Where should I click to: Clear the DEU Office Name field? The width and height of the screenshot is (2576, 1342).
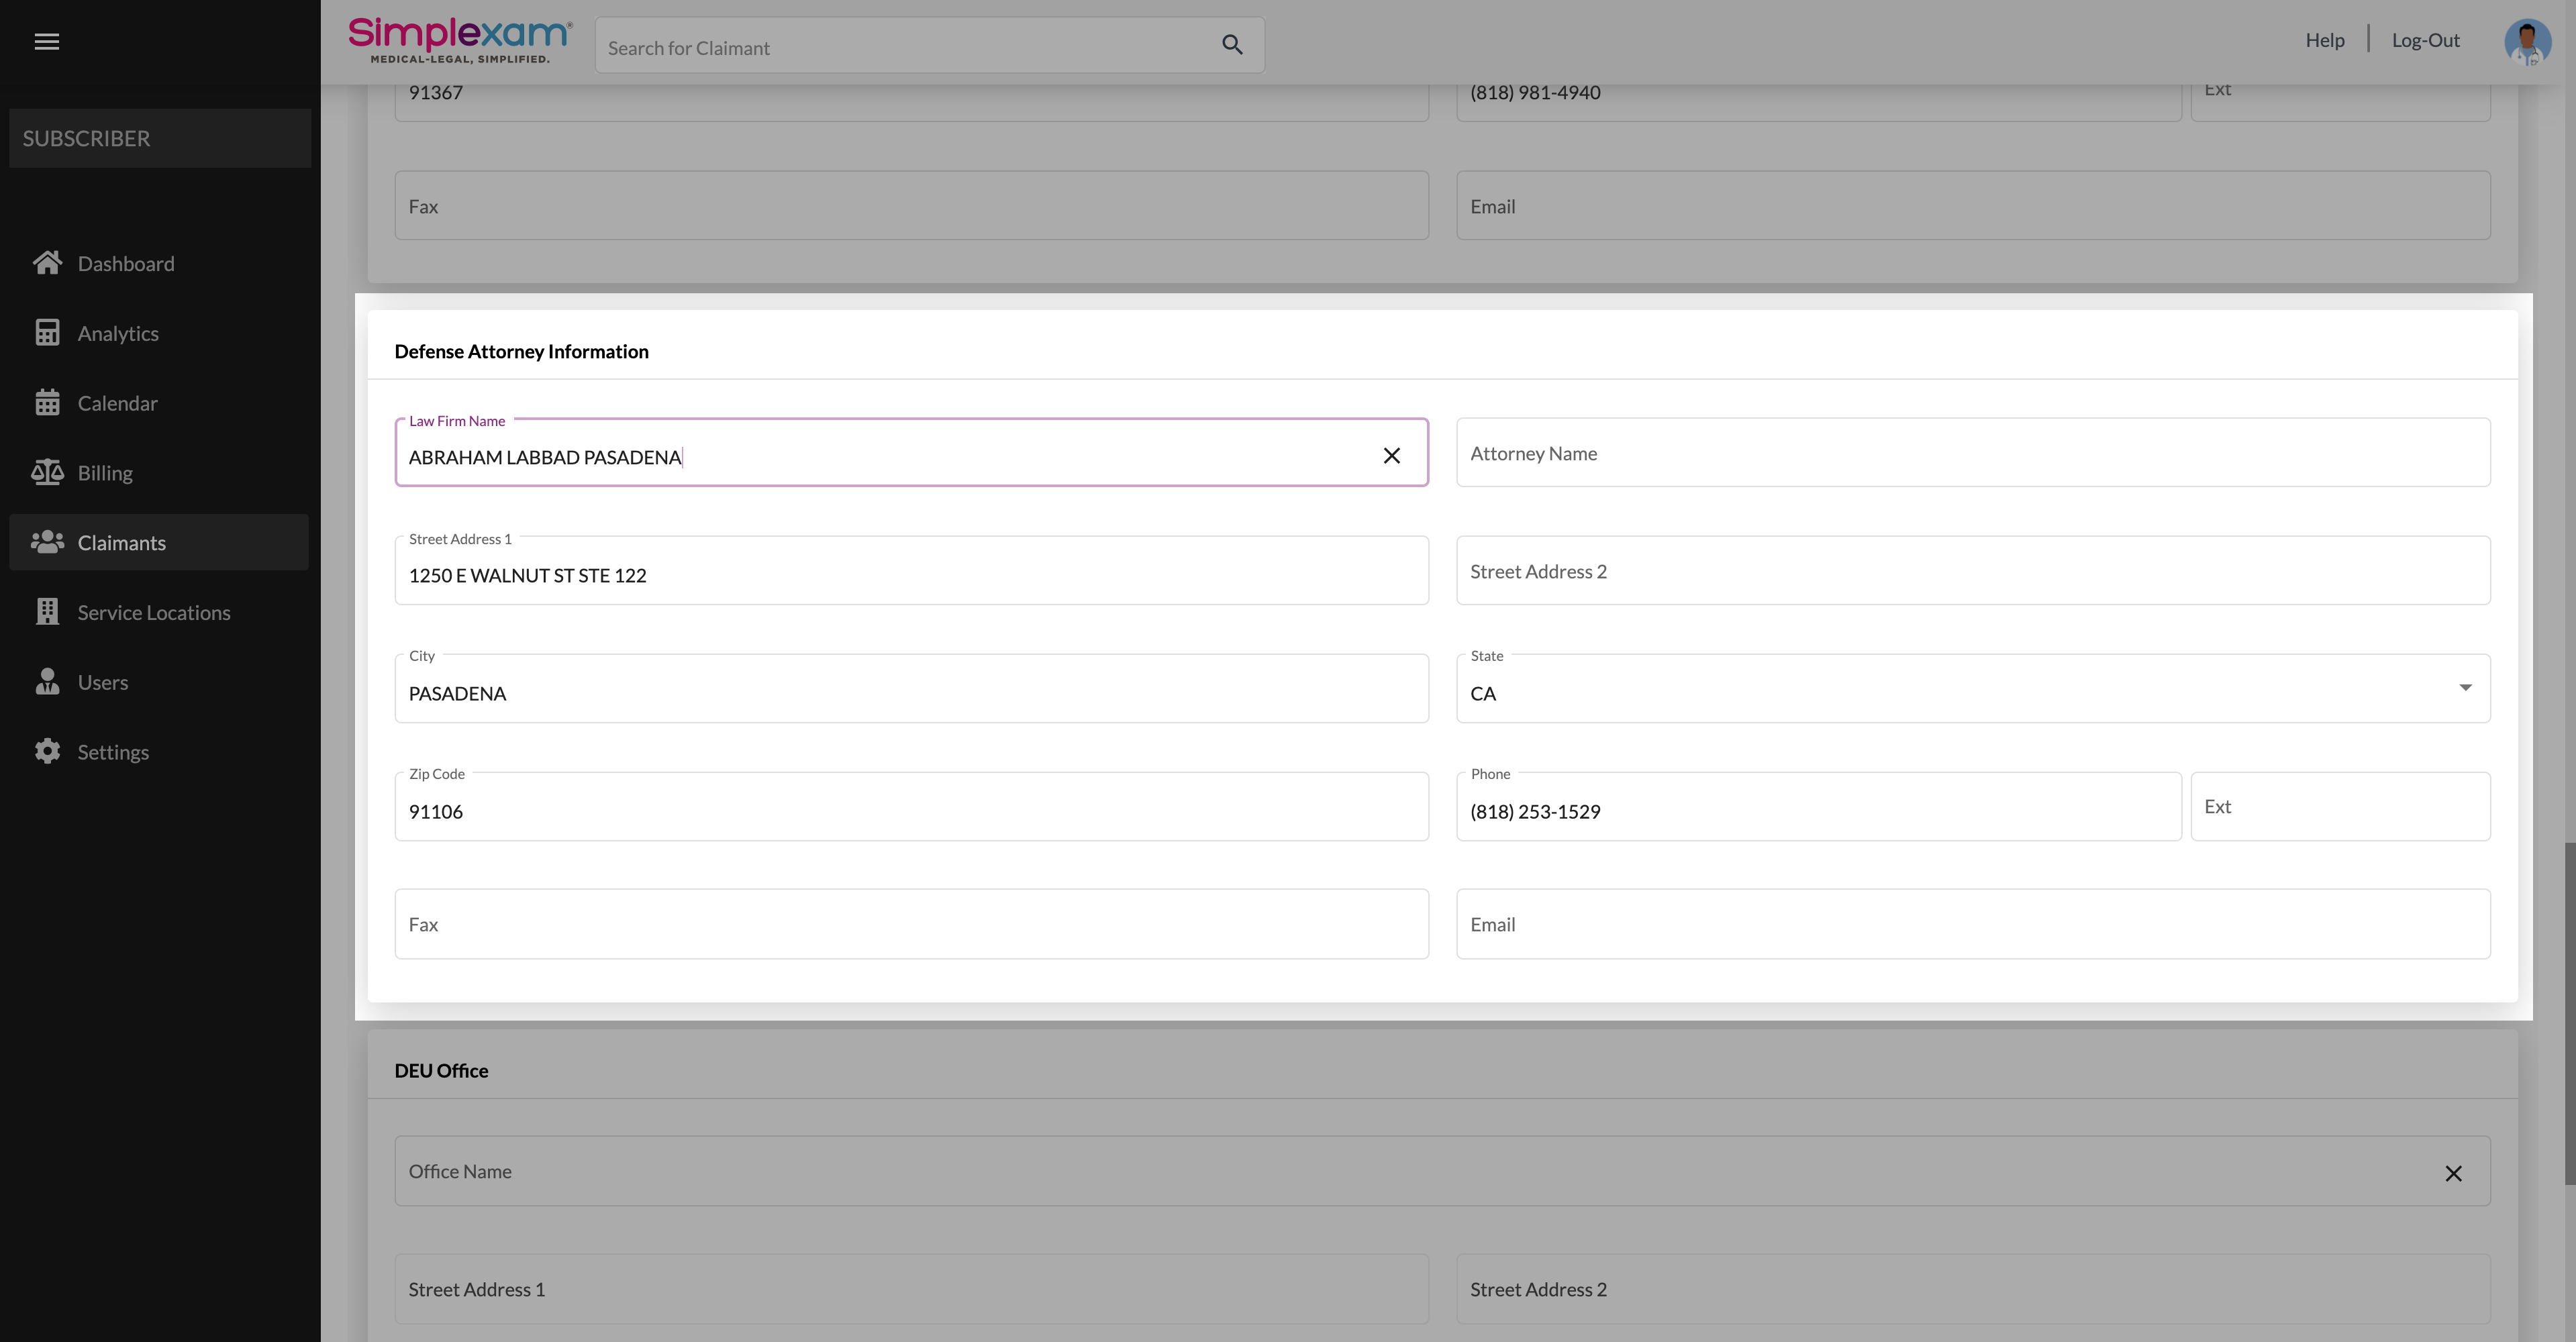coord(2453,1173)
